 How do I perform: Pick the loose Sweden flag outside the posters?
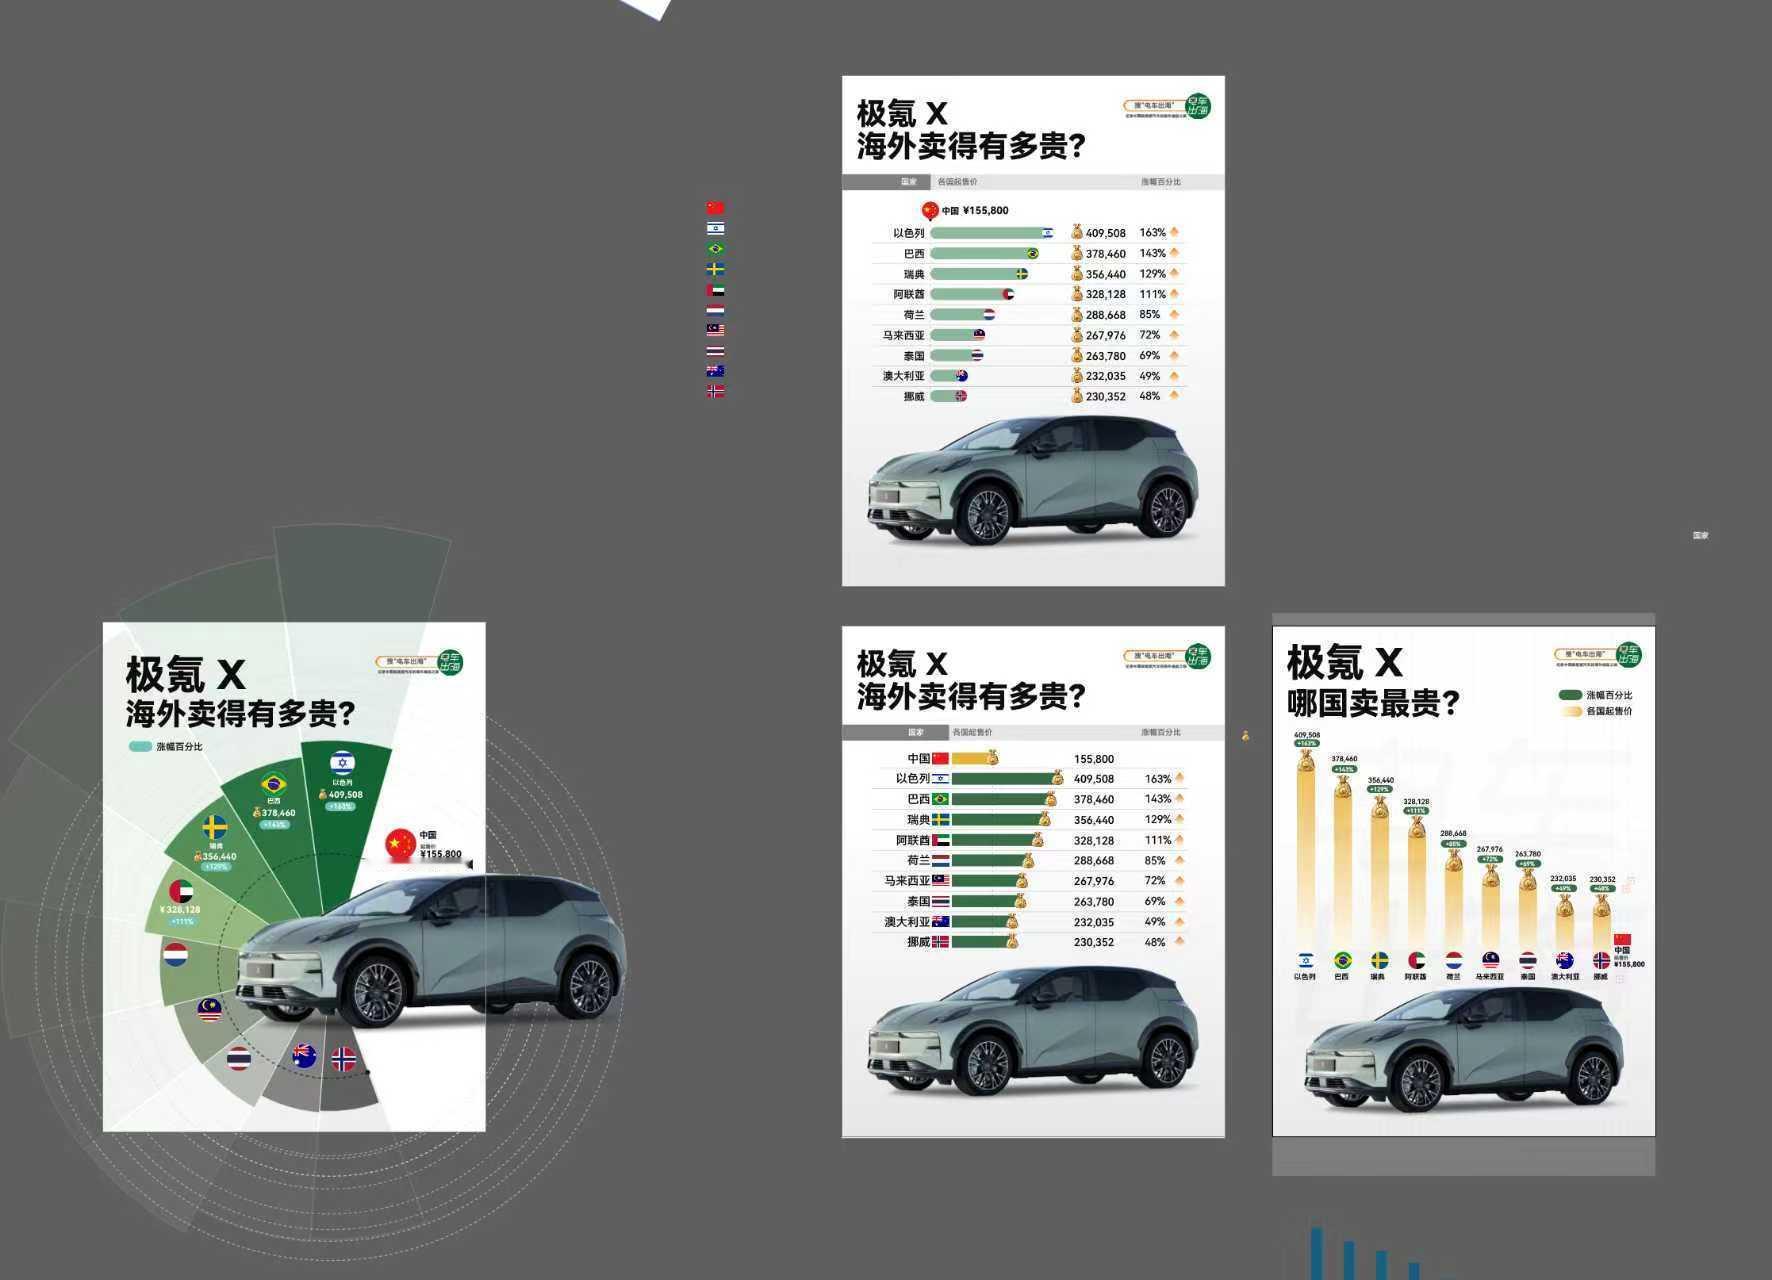[x=715, y=269]
